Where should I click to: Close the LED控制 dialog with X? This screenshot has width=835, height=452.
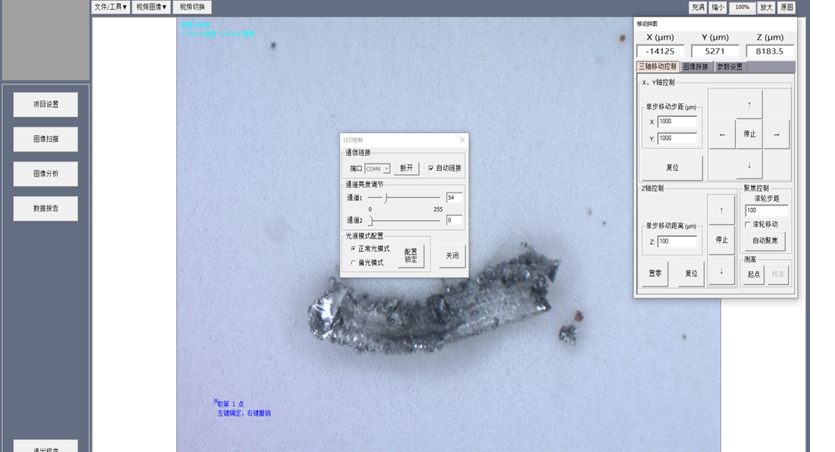(x=462, y=140)
